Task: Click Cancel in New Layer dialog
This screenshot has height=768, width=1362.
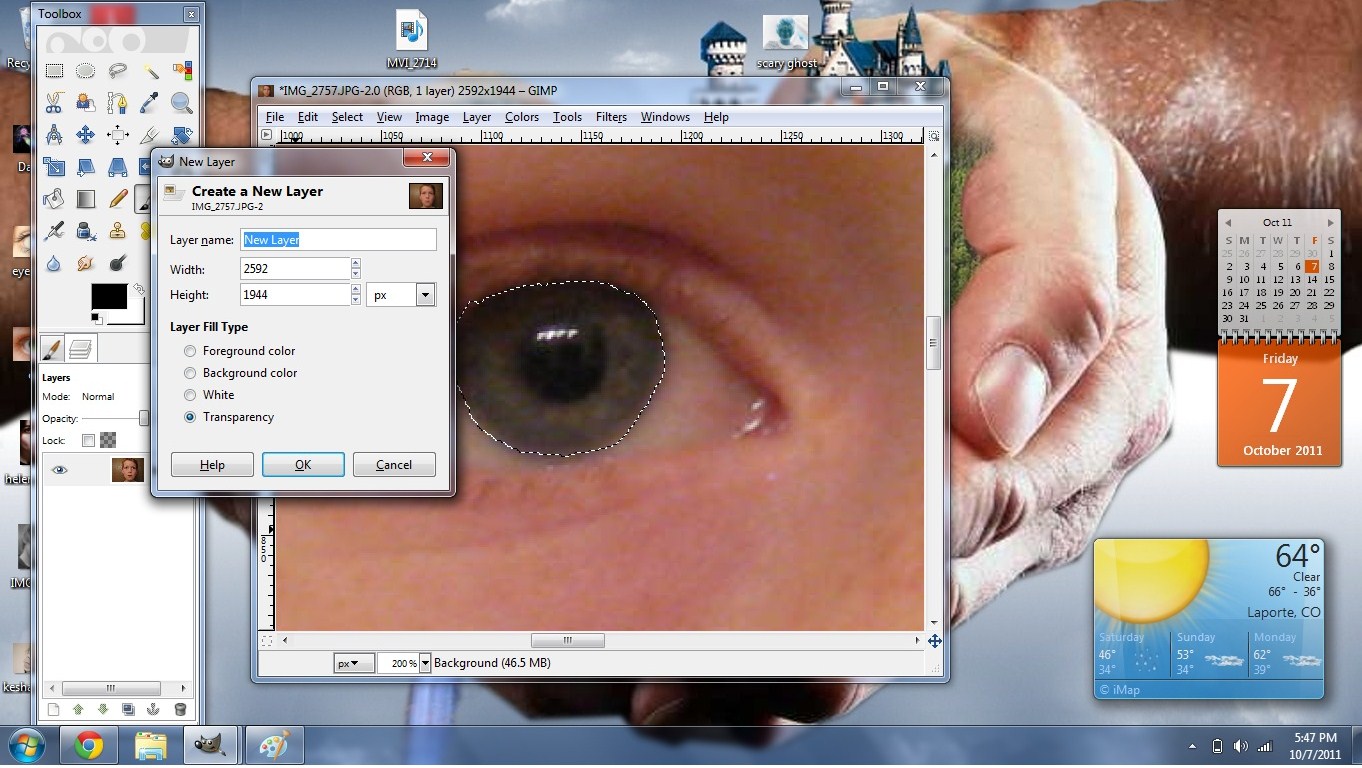Action: pyautogui.click(x=394, y=464)
